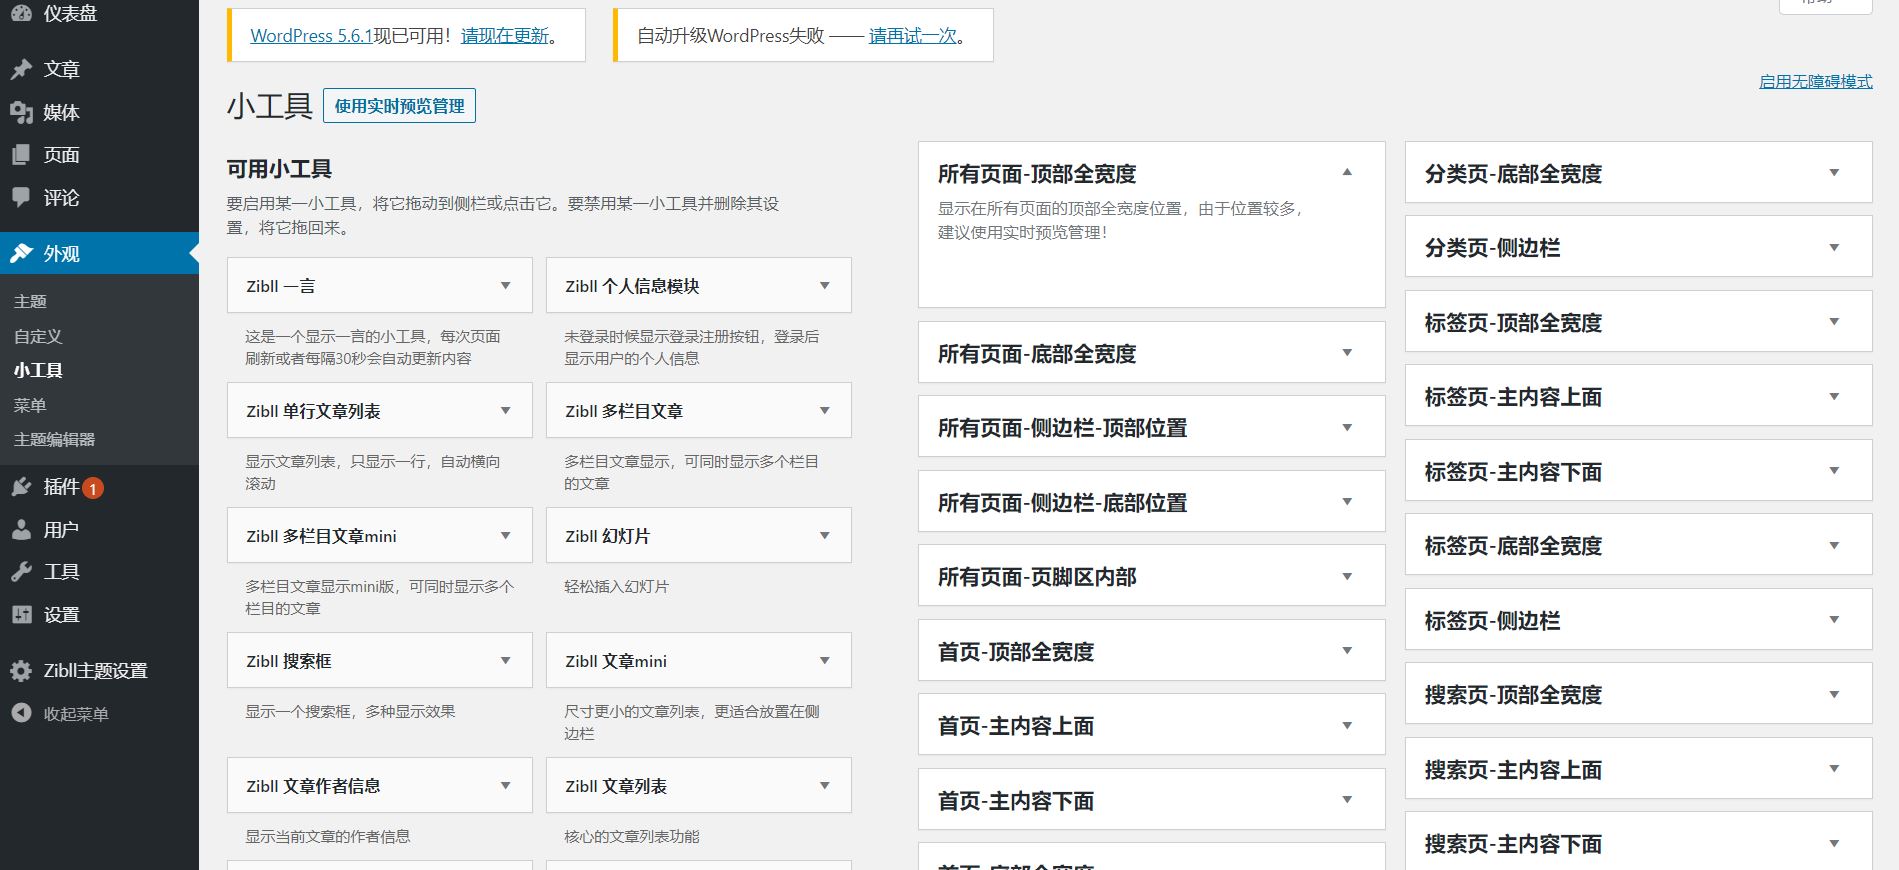1899x870 pixels.
Task: Expand the 分类页-侧边栏 widget area
Action: click(x=1834, y=248)
